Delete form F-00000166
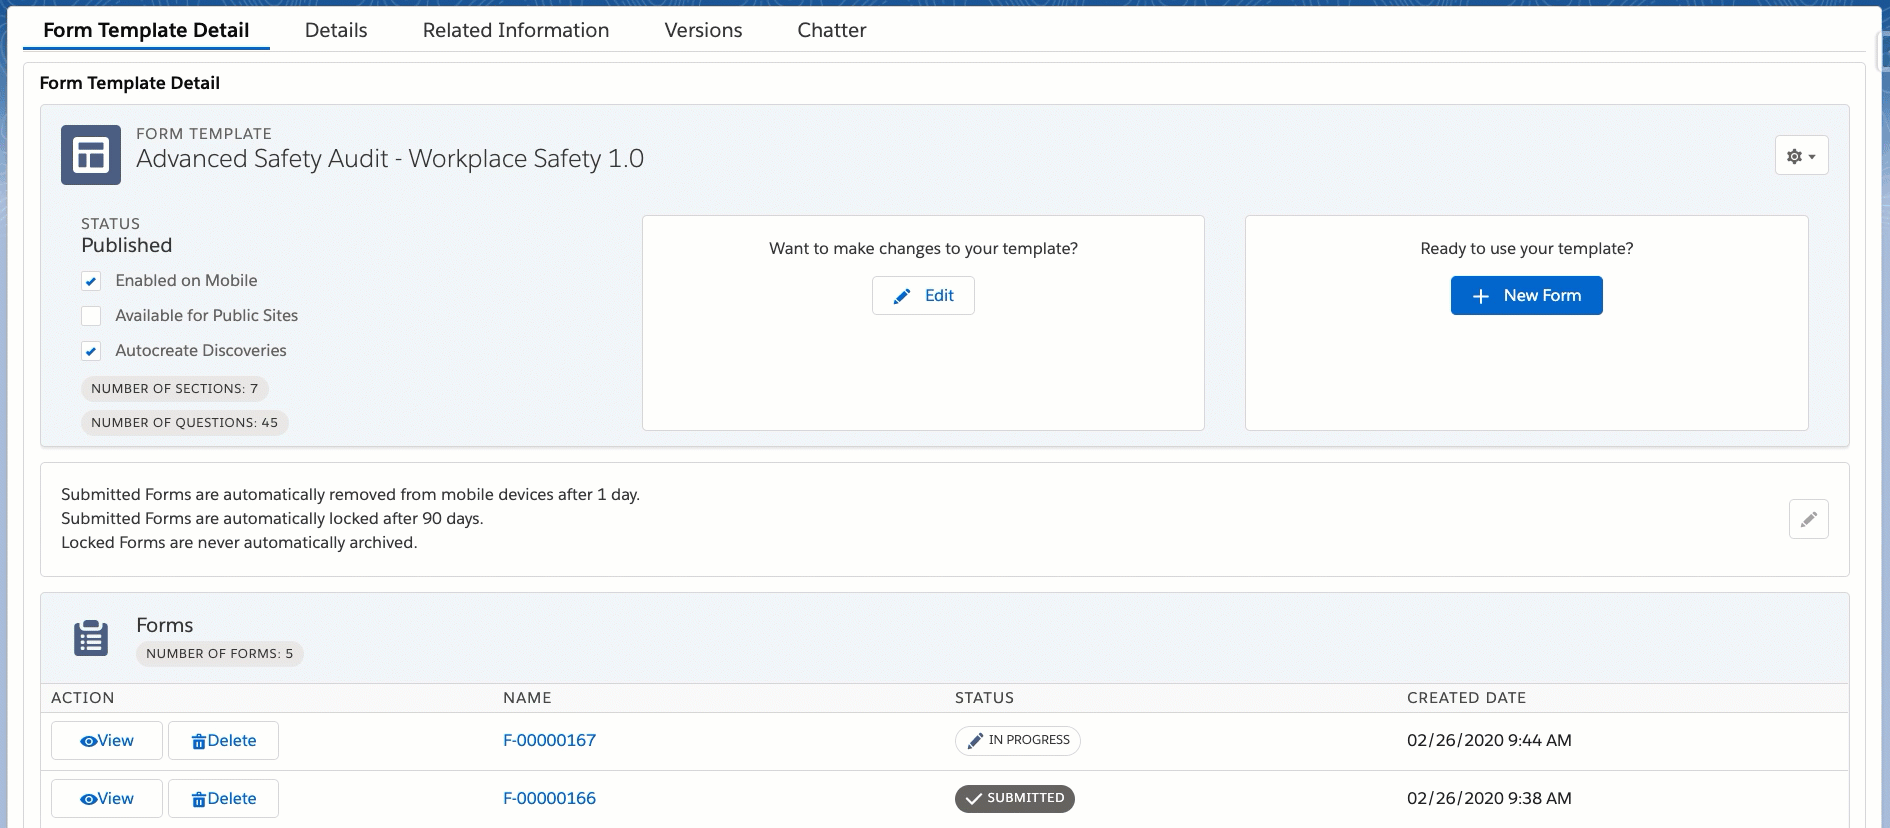Screen dimensions: 1890x828 (223, 799)
